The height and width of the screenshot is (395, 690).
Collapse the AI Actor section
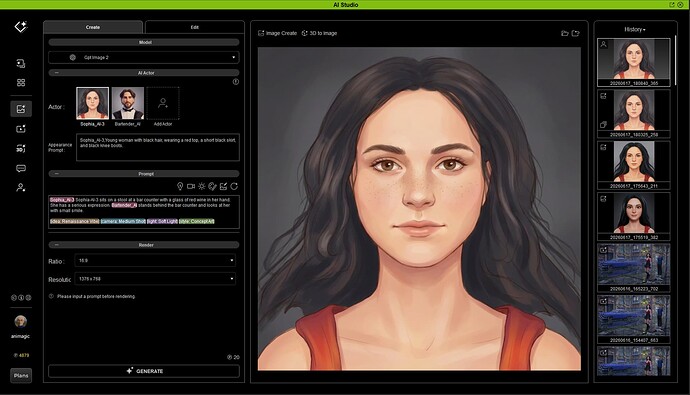point(56,73)
